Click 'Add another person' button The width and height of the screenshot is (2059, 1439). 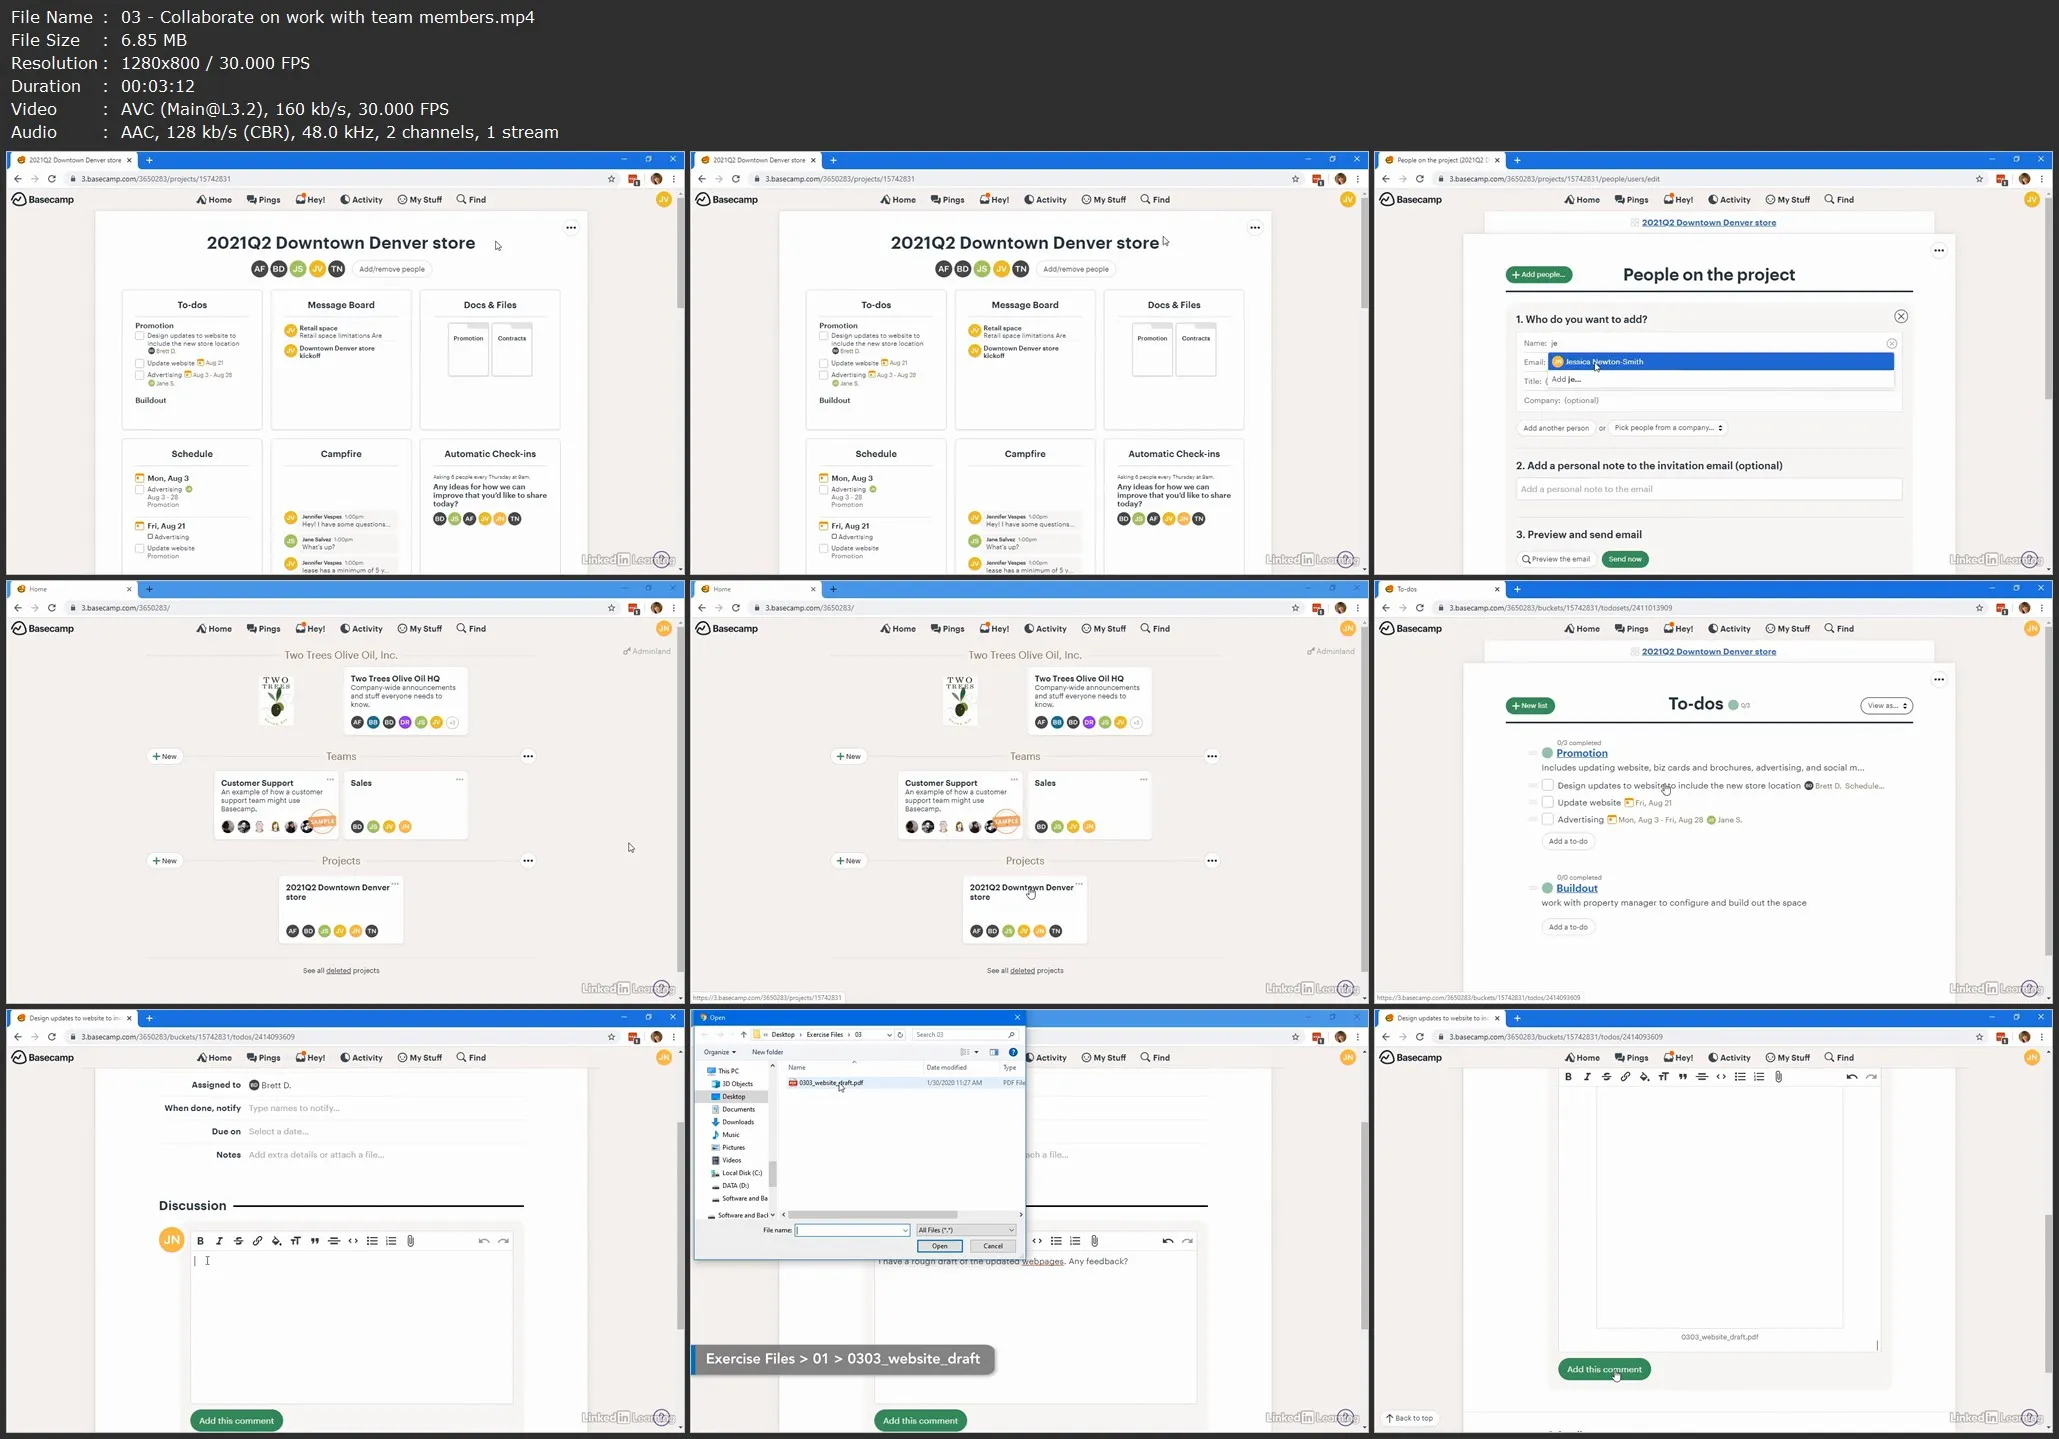tap(1556, 428)
